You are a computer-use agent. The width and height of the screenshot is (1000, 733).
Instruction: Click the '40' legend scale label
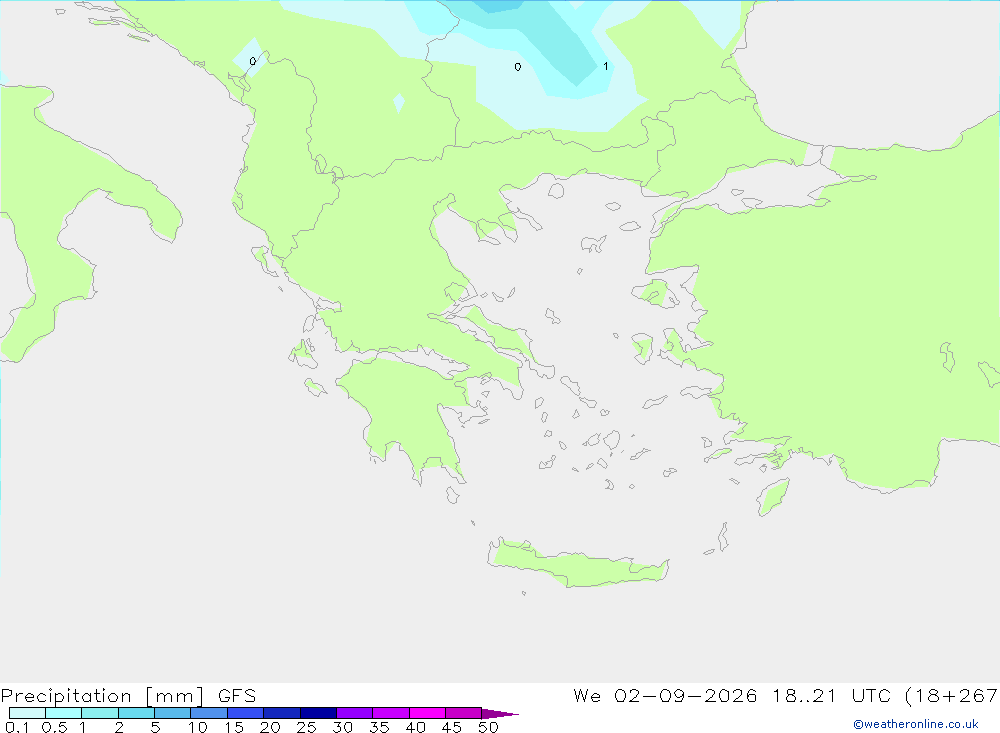(416, 727)
